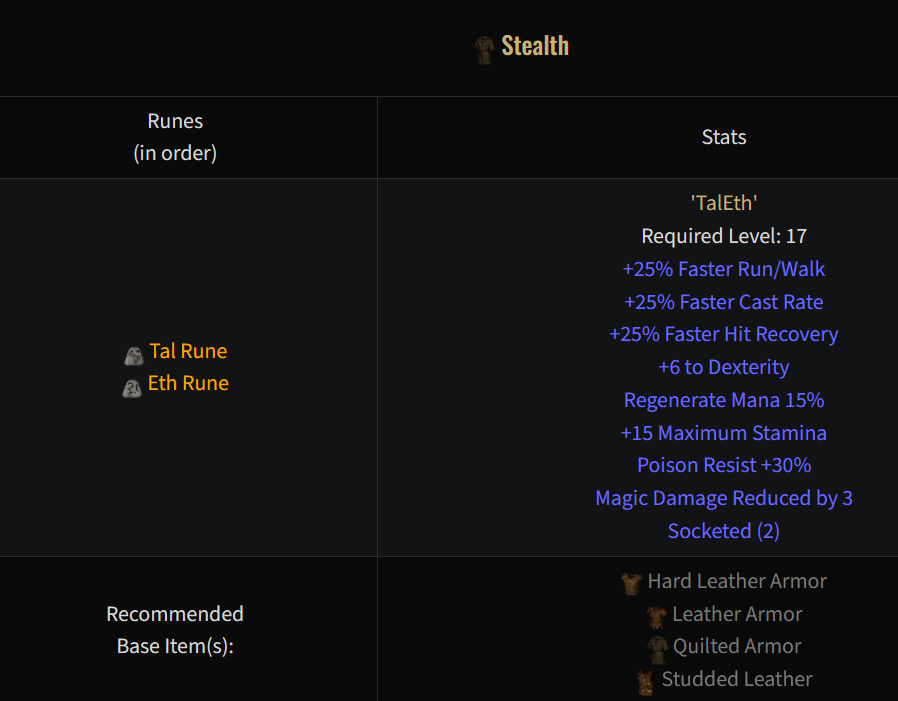This screenshot has height=701, width=898.
Task: Click the +25% Faster Cast Rate stat
Action: coord(724,302)
